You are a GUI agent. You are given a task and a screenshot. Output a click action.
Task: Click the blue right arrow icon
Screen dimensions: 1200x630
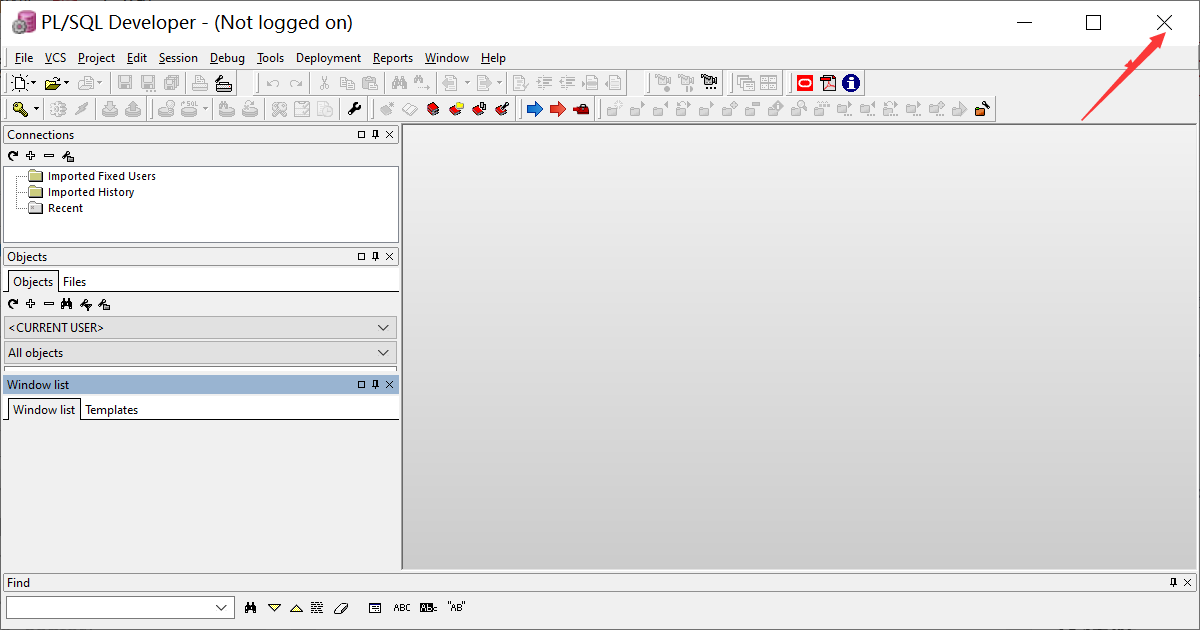click(x=534, y=109)
